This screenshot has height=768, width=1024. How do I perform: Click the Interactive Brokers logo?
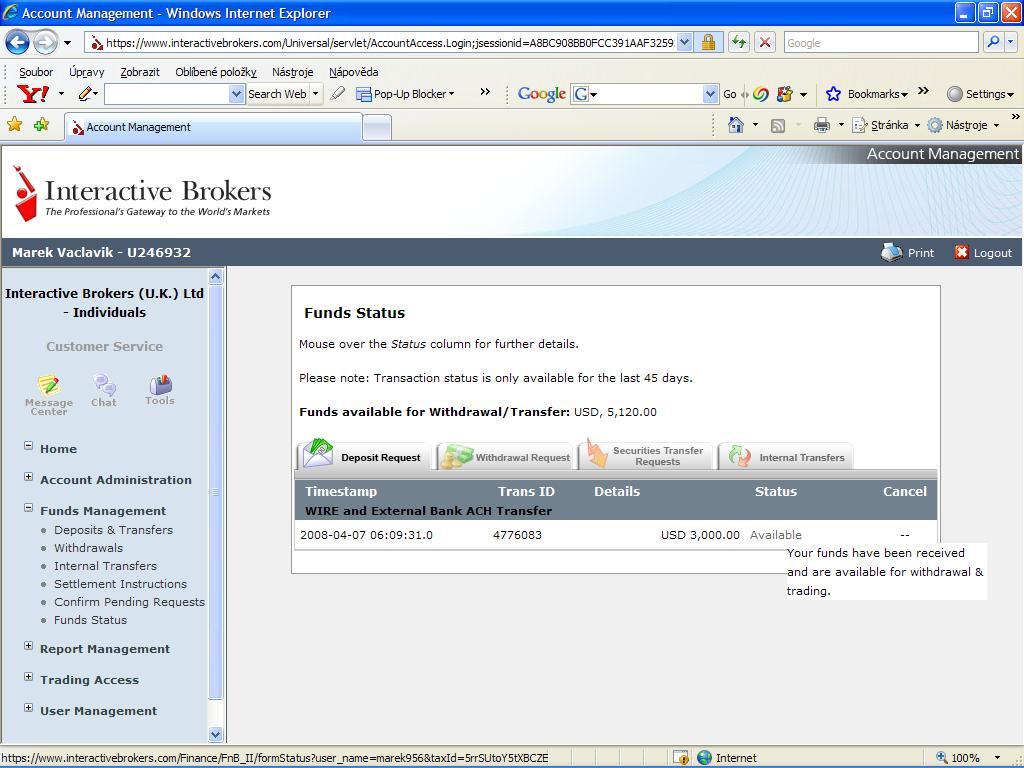(142, 193)
